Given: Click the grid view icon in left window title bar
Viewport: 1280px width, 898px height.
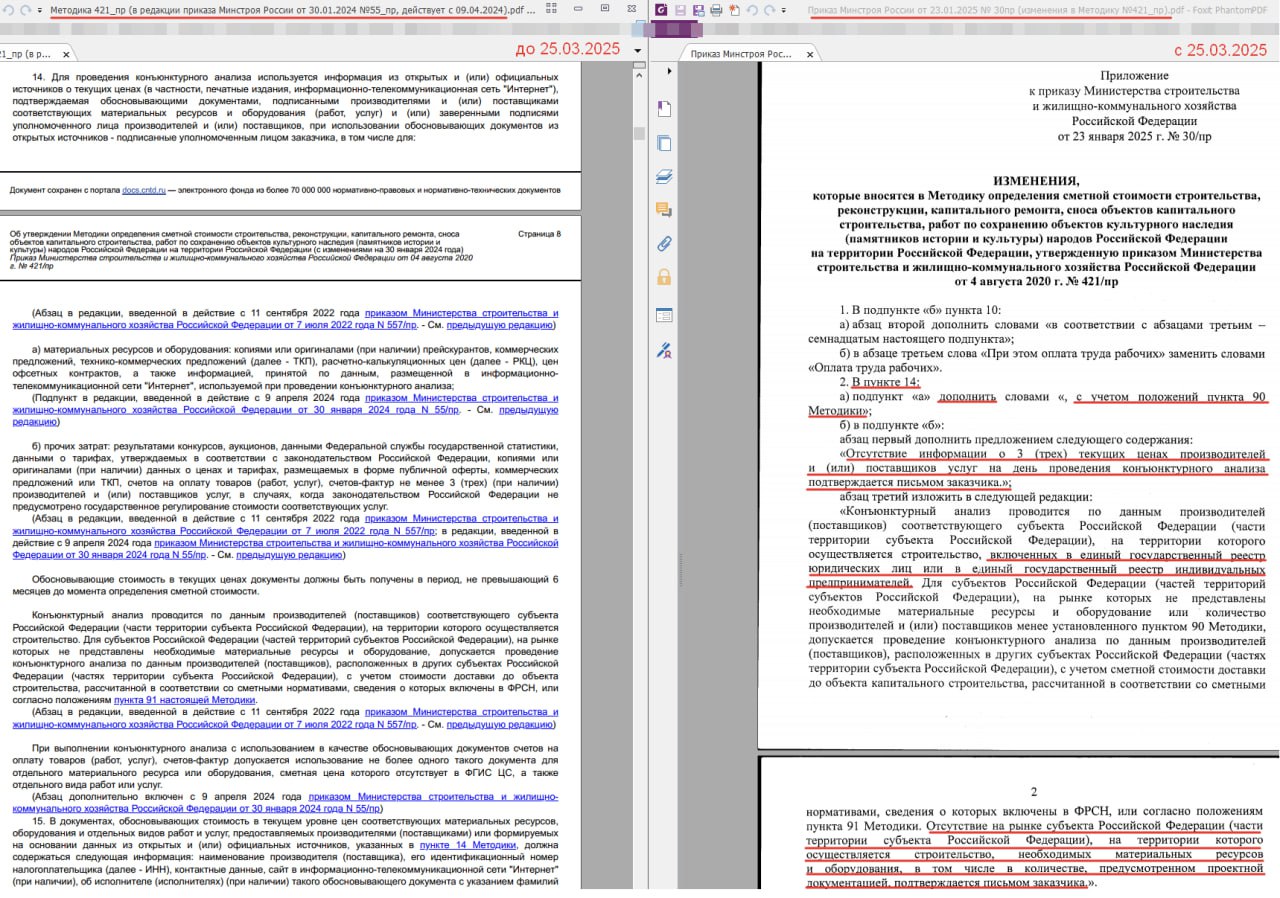Looking at the screenshot, I should tap(552, 10).
